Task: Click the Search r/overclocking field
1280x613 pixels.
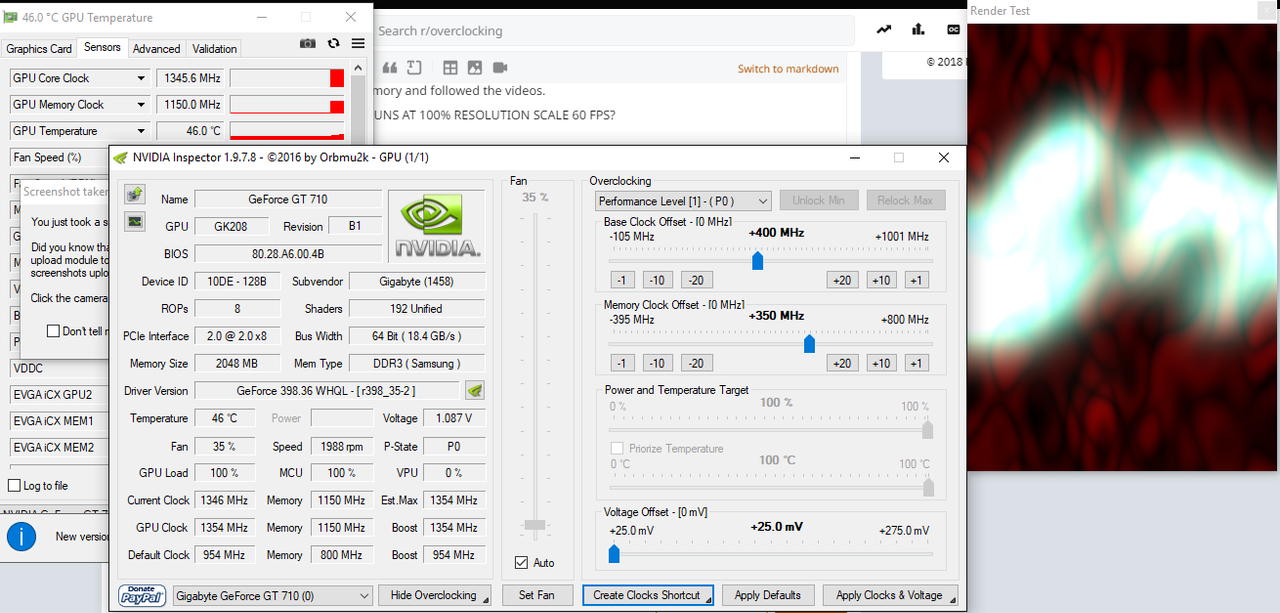Action: coord(614,31)
